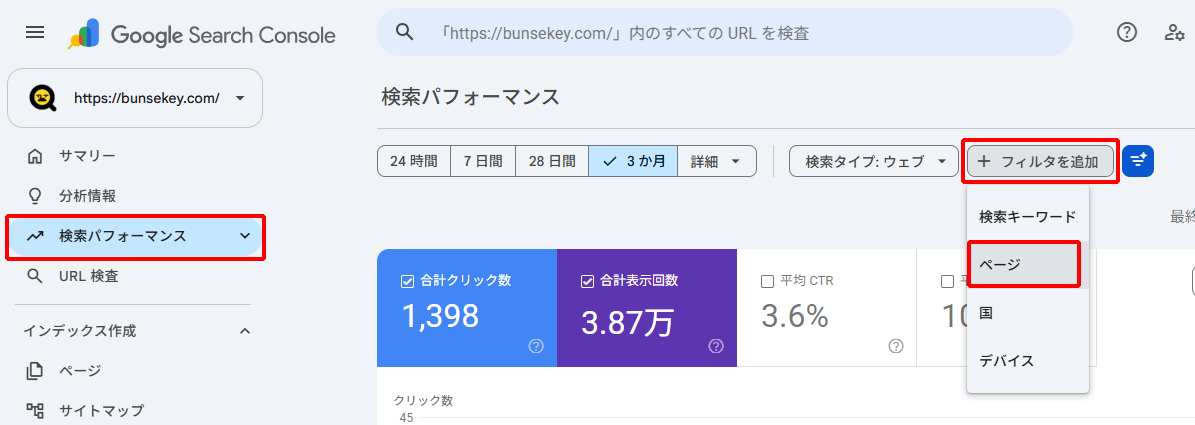Open help icon on 合計クリック数 card
The image size is (1195, 425).
tap(536, 347)
